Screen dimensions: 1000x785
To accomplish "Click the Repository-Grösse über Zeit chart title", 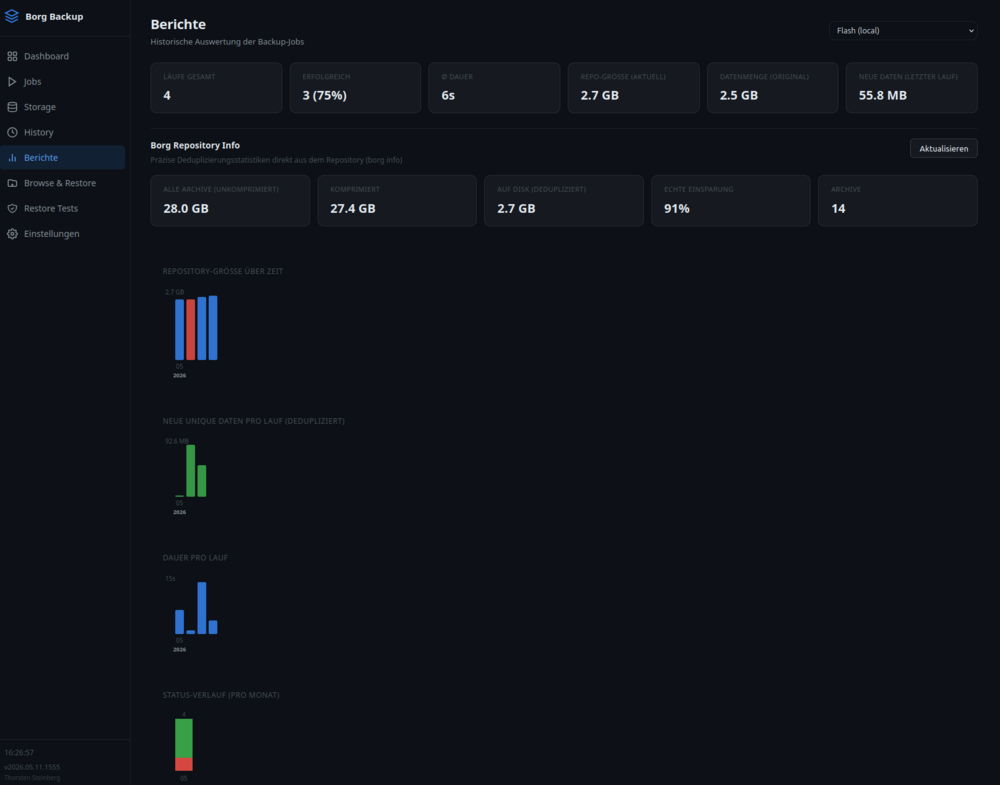I will pyautogui.click(x=223, y=271).
